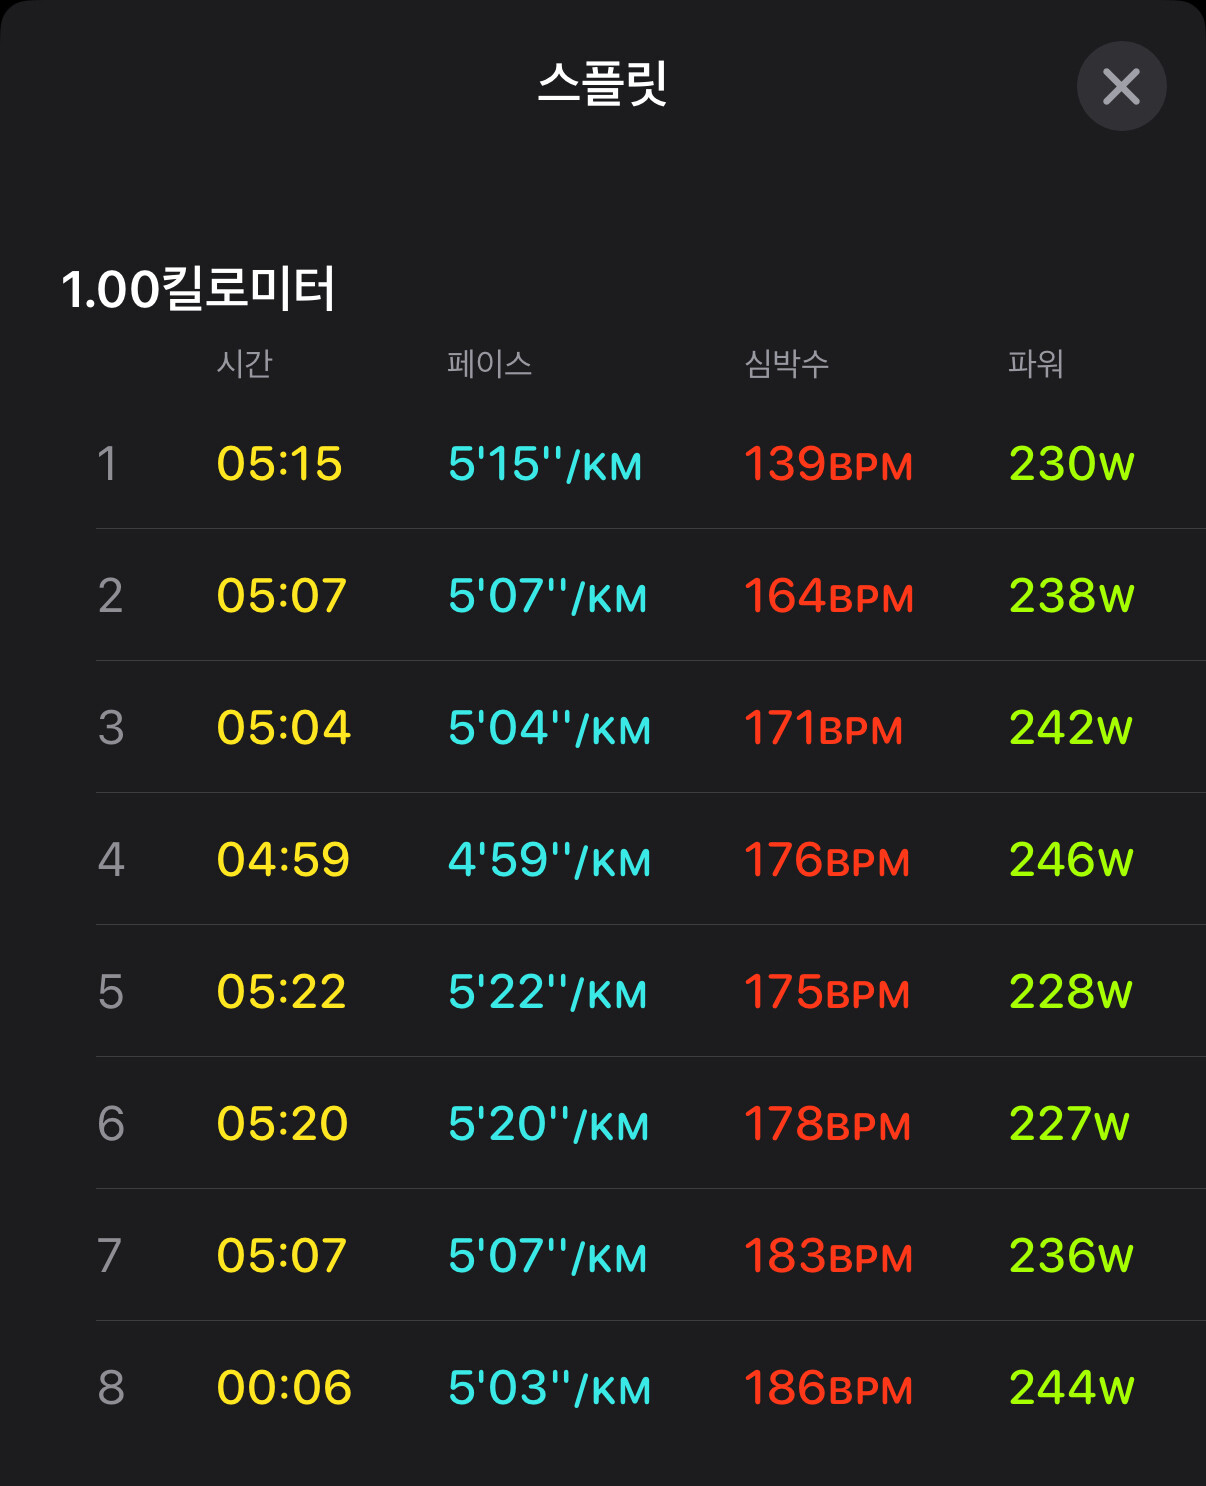1206x1486 pixels.
Task: Select the 4'59''/KM pace value
Action: (x=550, y=860)
